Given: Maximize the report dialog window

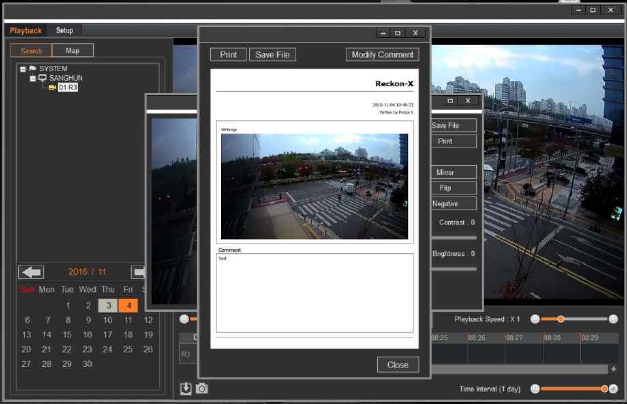Looking at the screenshot, I should click(x=397, y=33).
